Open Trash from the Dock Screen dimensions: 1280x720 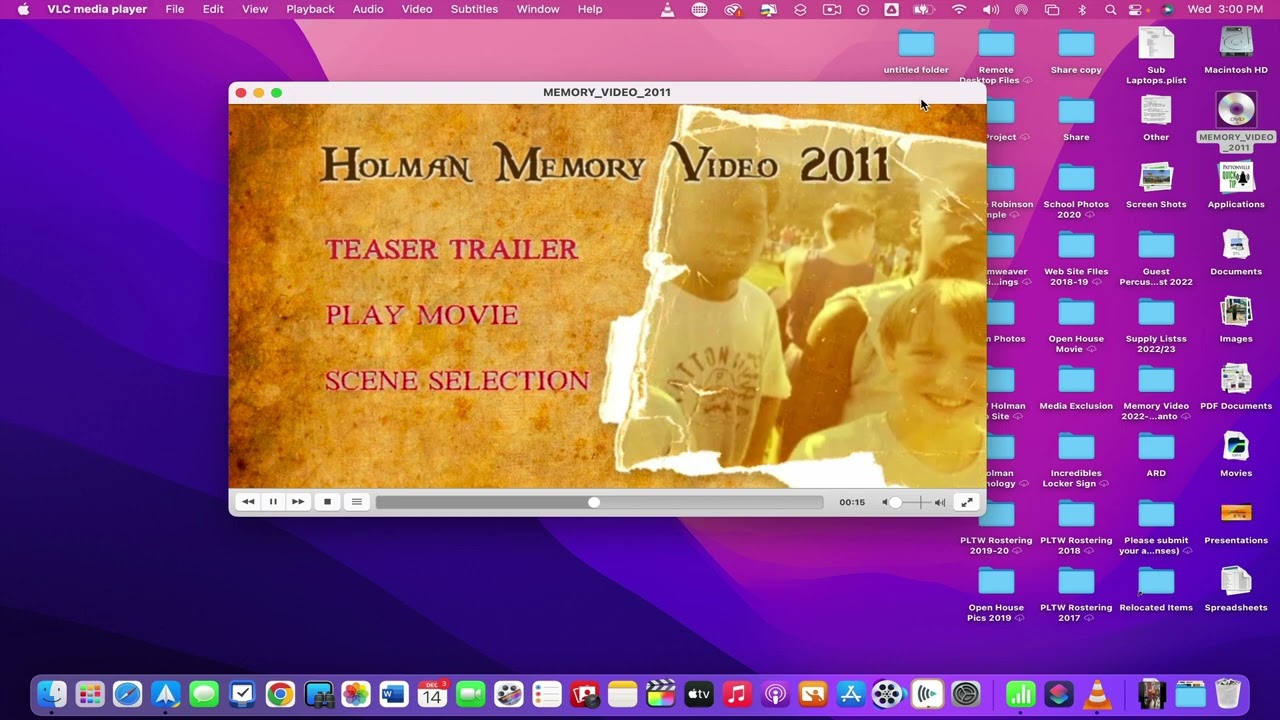click(x=1228, y=693)
